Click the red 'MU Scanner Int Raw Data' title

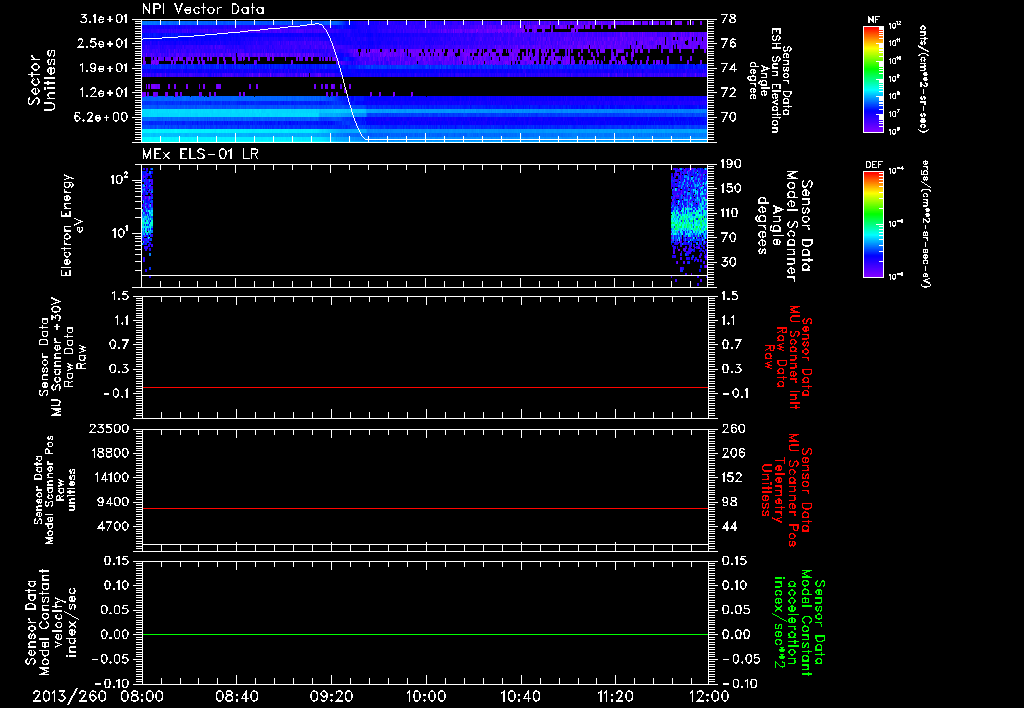787,357
